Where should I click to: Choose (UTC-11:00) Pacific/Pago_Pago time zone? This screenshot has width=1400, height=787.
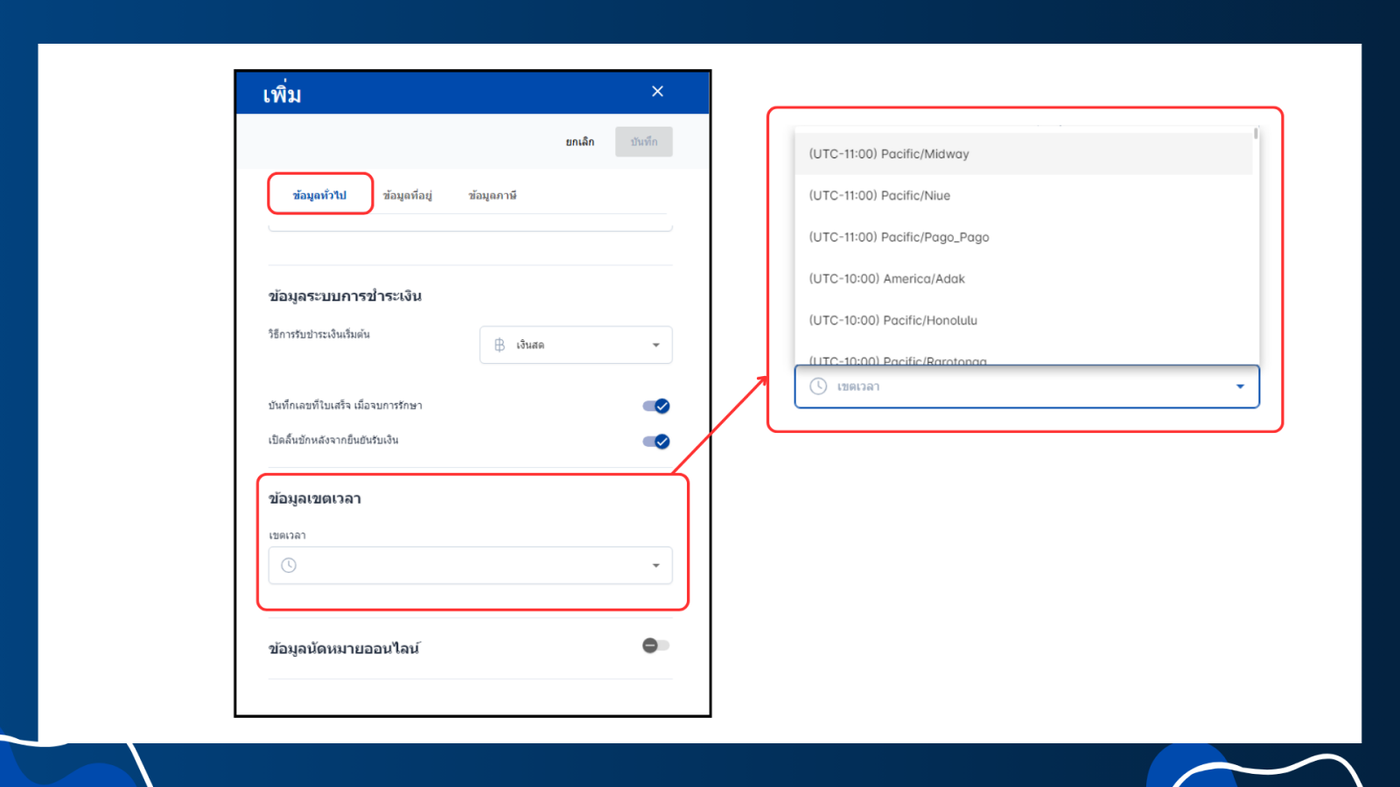pyautogui.click(x=1024, y=237)
